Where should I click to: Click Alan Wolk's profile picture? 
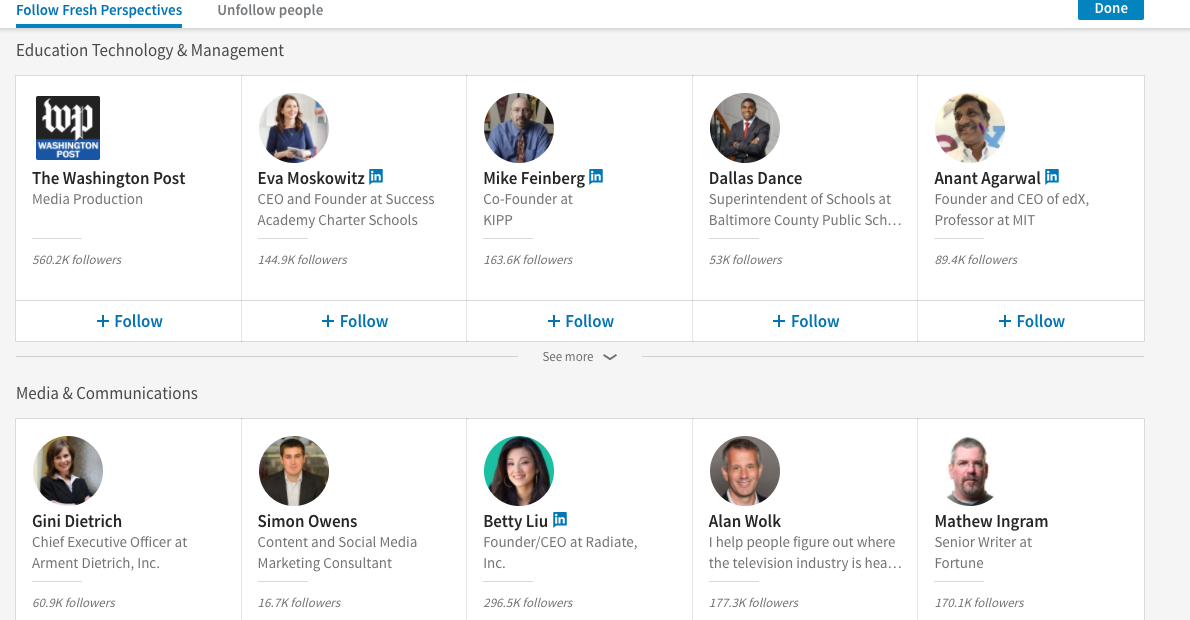tap(744, 471)
